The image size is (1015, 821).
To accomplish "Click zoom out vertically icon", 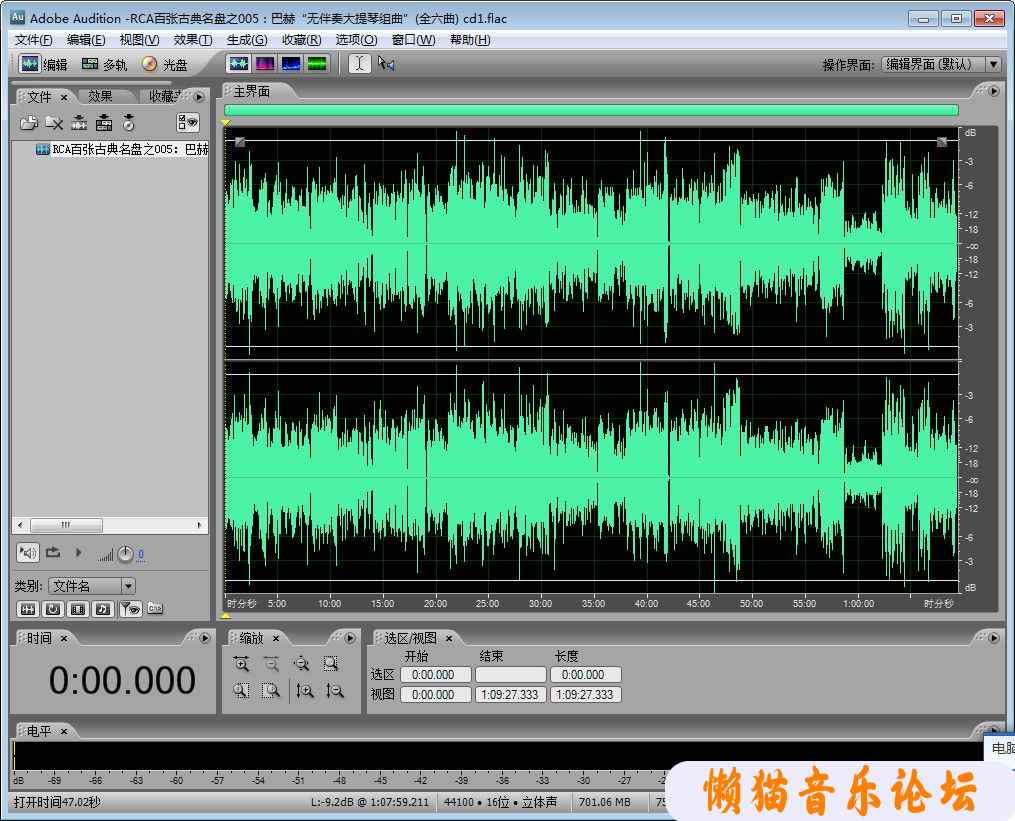I will pyautogui.click(x=335, y=691).
